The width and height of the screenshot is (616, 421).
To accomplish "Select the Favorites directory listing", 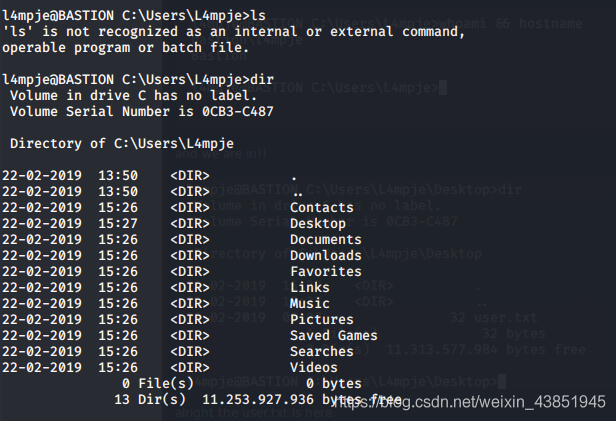I will coord(326,272).
